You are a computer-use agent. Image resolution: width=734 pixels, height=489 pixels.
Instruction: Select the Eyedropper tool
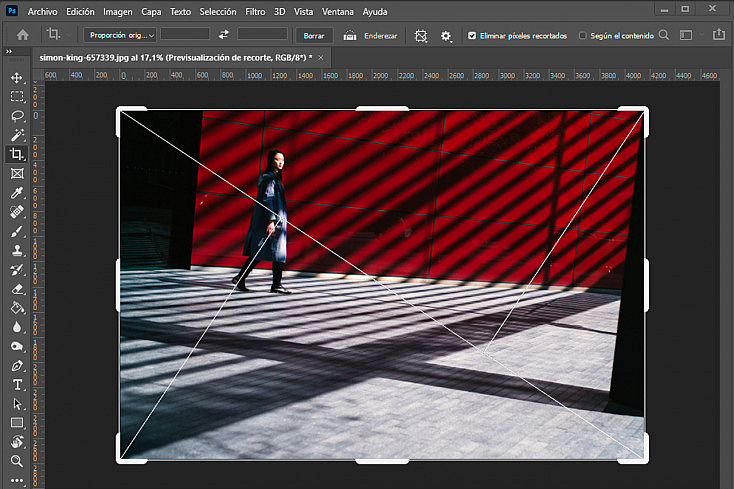pyautogui.click(x=17, y=193)
